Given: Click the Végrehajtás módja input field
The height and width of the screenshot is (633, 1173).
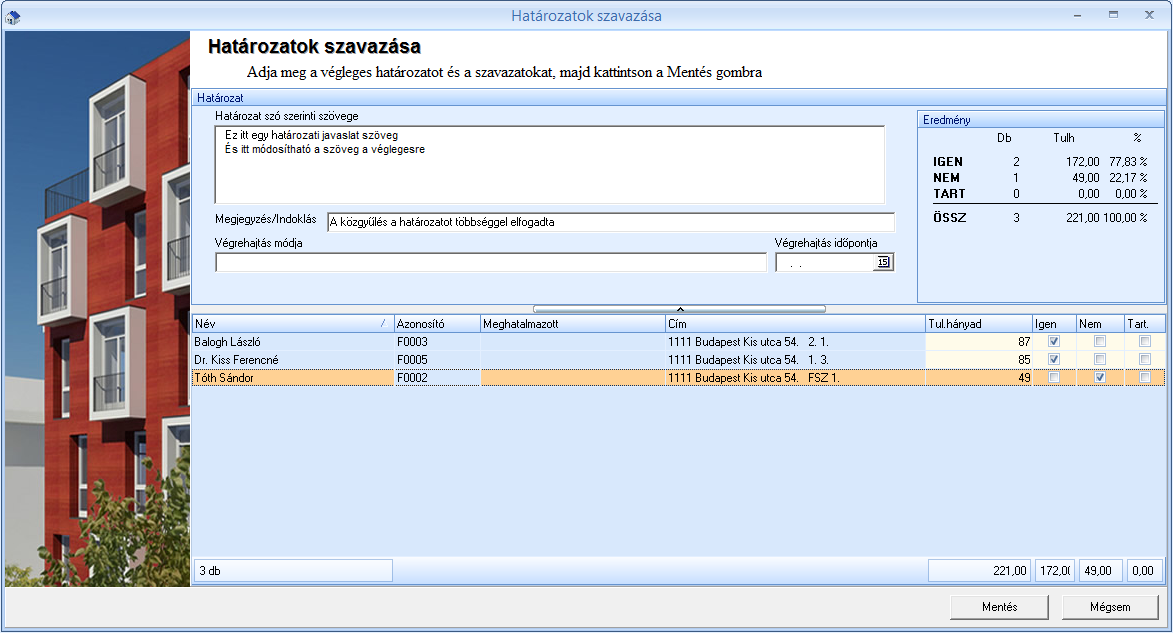Looking at the screenshot, I should click(x=491, y=262).
